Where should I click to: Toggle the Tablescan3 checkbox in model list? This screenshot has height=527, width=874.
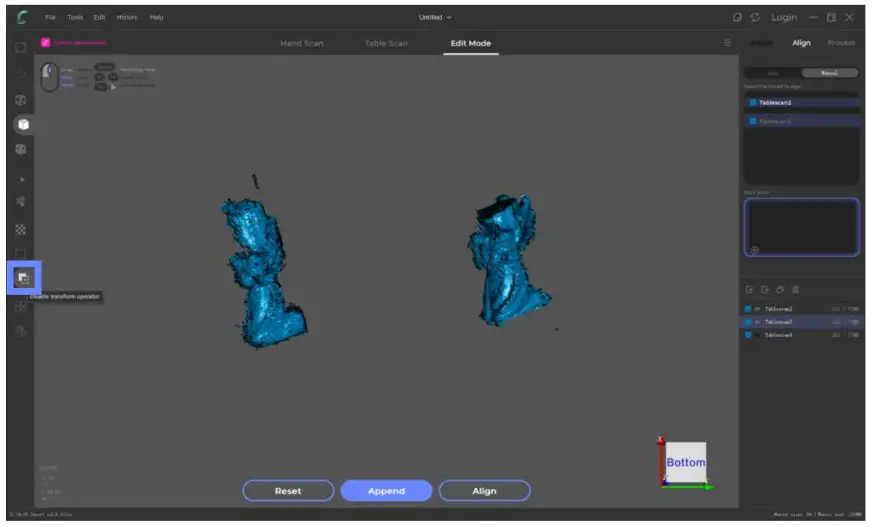[752, 121]
